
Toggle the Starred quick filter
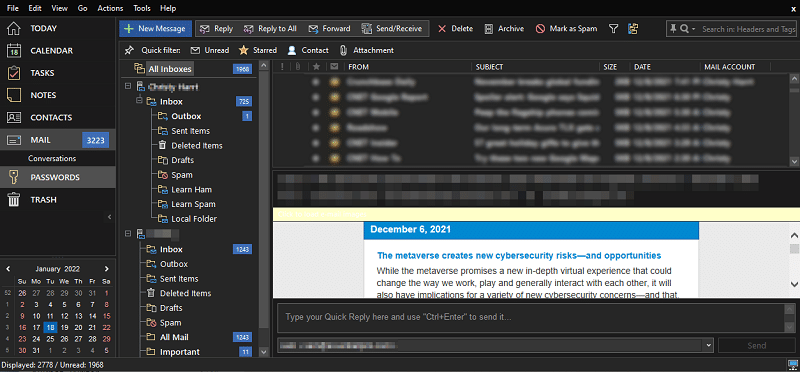click(258, 50)
